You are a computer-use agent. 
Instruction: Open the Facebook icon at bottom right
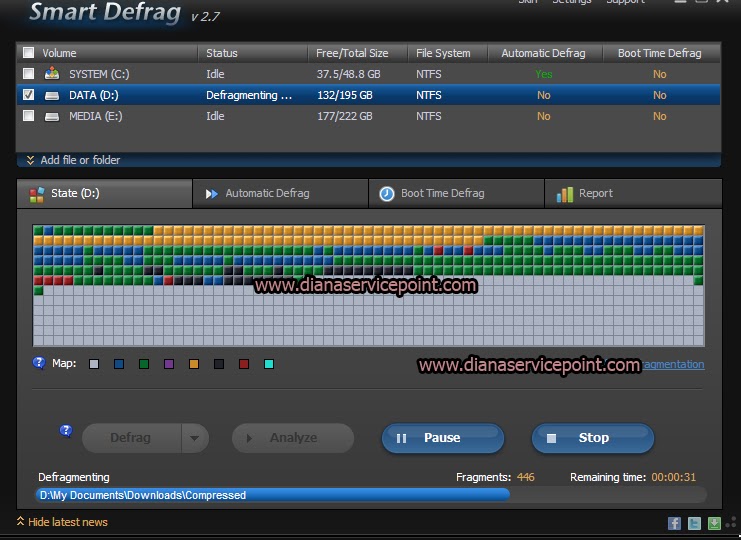674,523
